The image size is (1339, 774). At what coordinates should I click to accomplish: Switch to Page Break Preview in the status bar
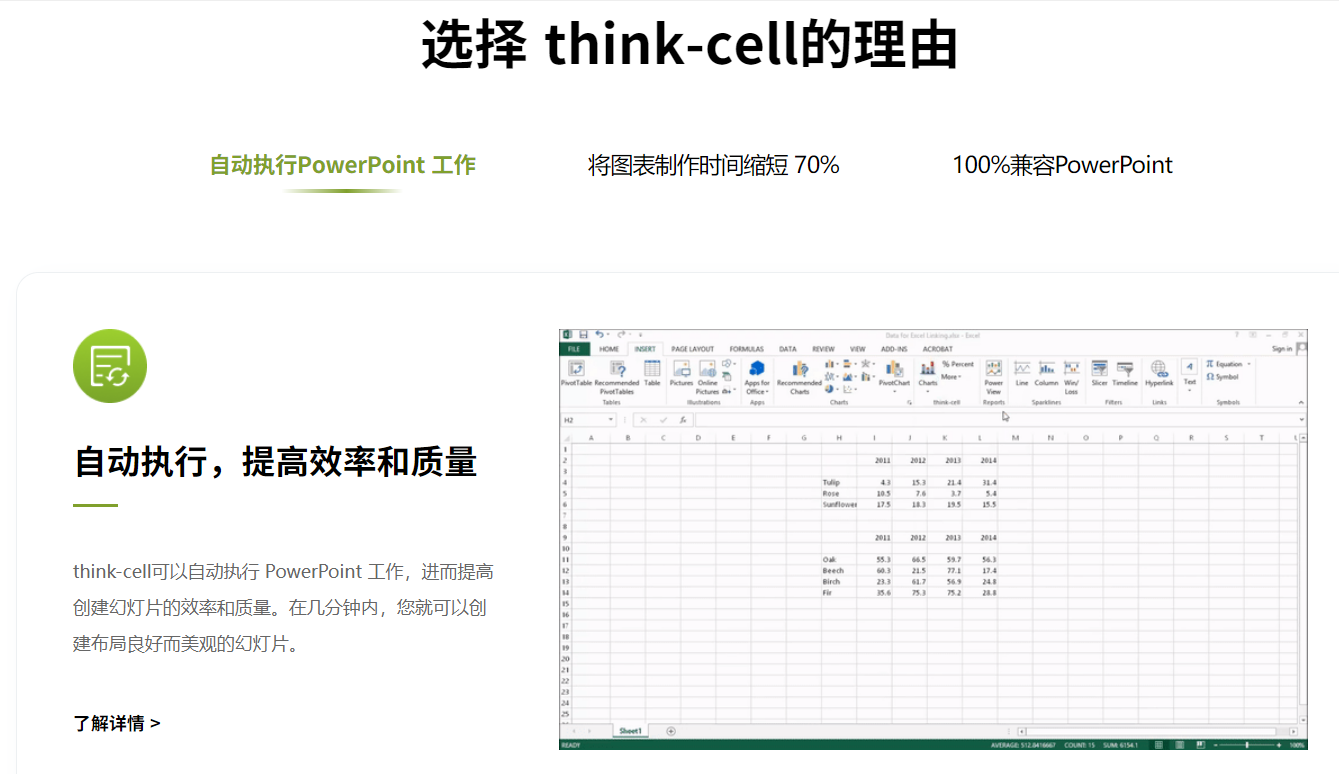point(1201,745)
